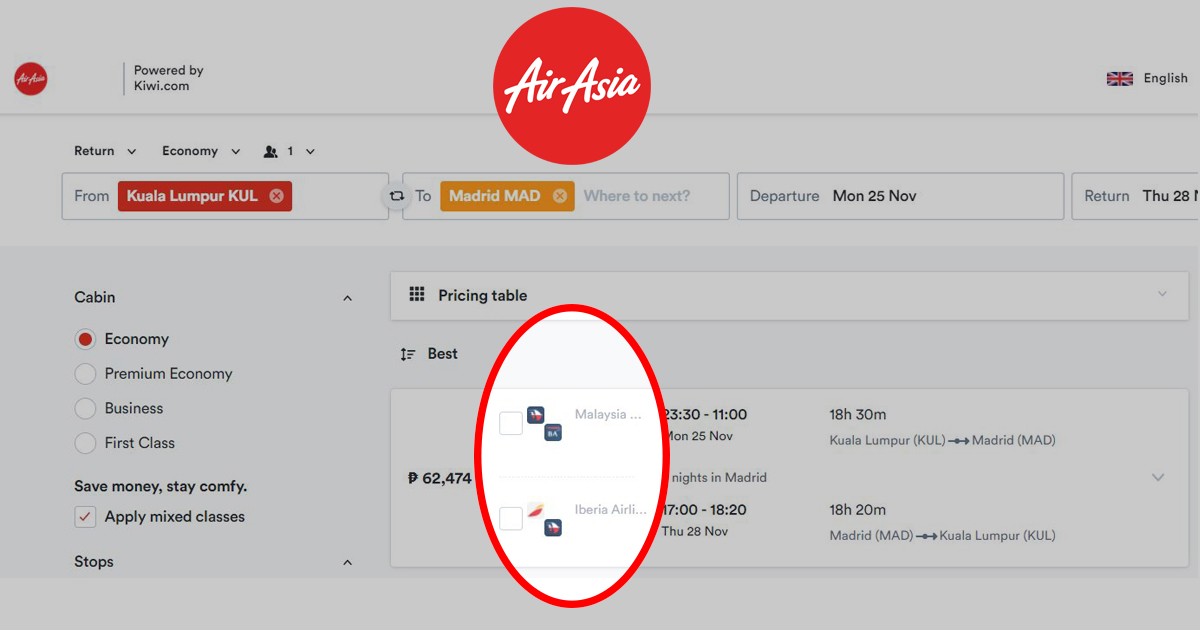
Task: Click the ₱ 62,474 price
Action: pyautogui.click(x=439, y=478)
